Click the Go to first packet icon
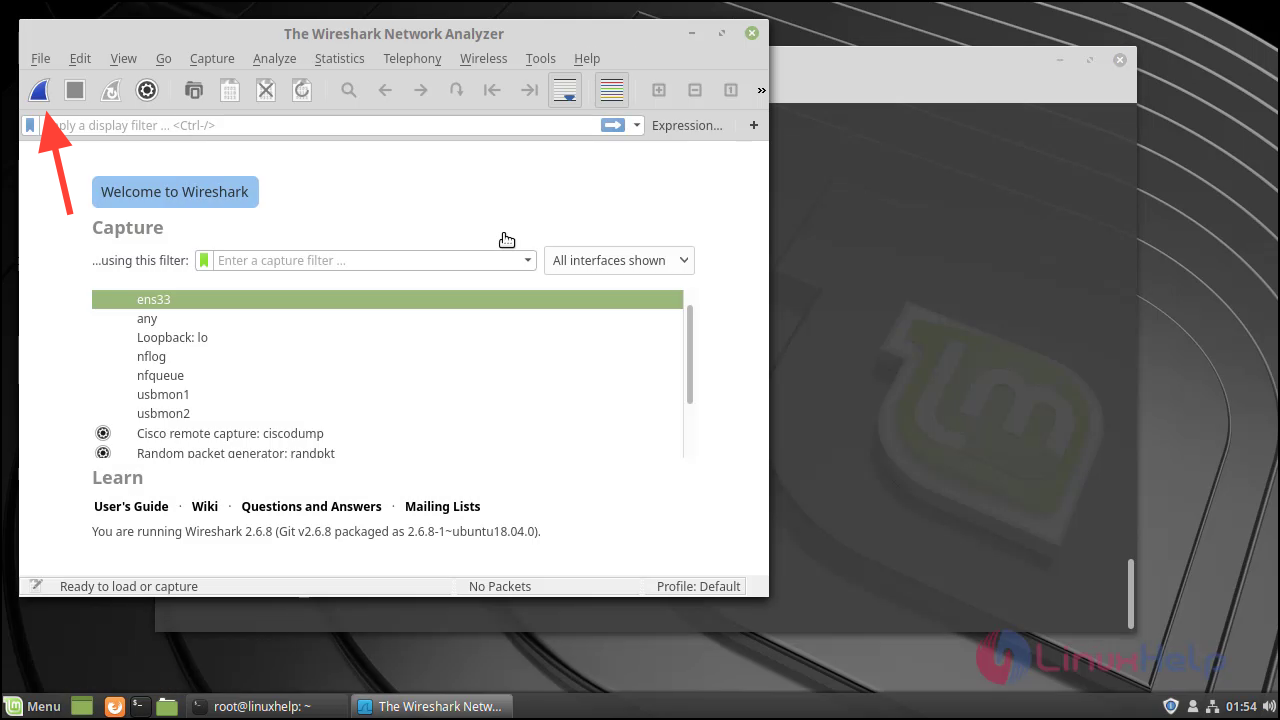This screenshot has width=1280, height=720. pos(492,90)
